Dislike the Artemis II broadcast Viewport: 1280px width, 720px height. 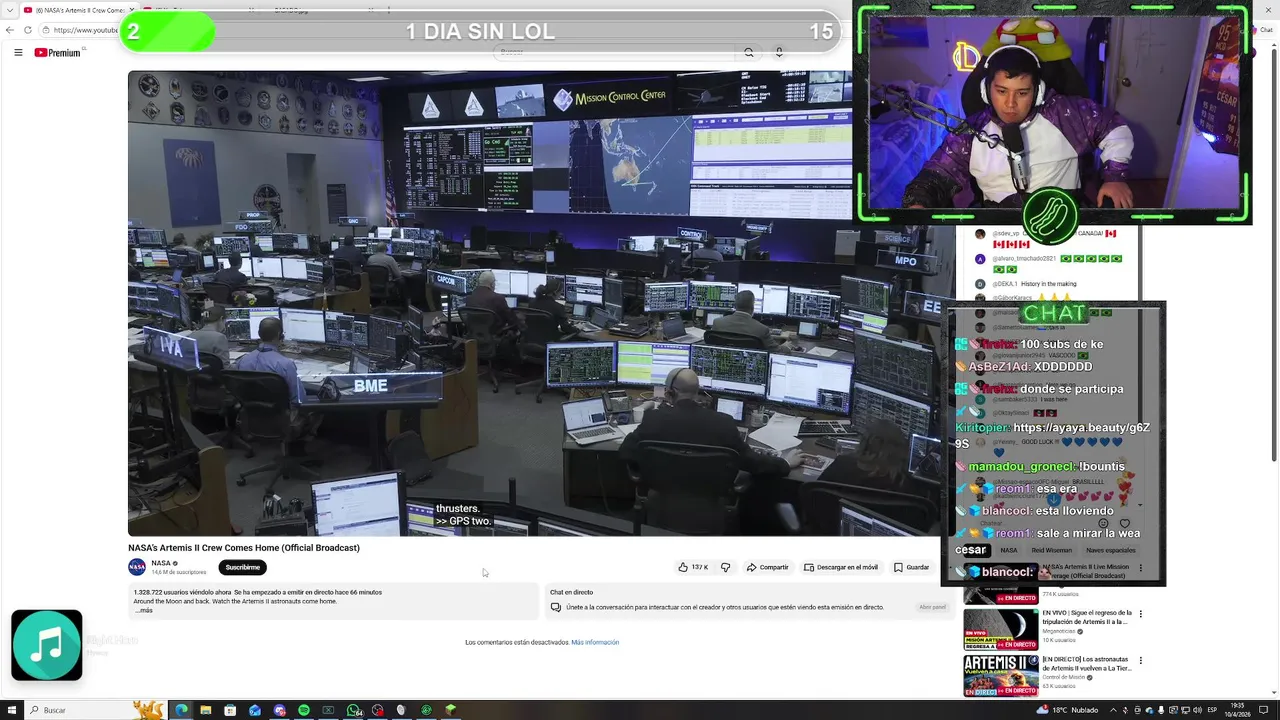[x=725, y=567]
